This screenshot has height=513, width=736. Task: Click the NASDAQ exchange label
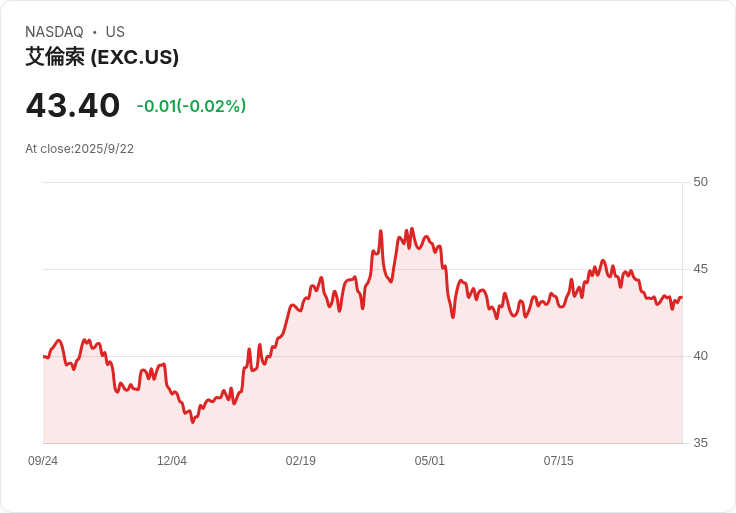[54, 32]
